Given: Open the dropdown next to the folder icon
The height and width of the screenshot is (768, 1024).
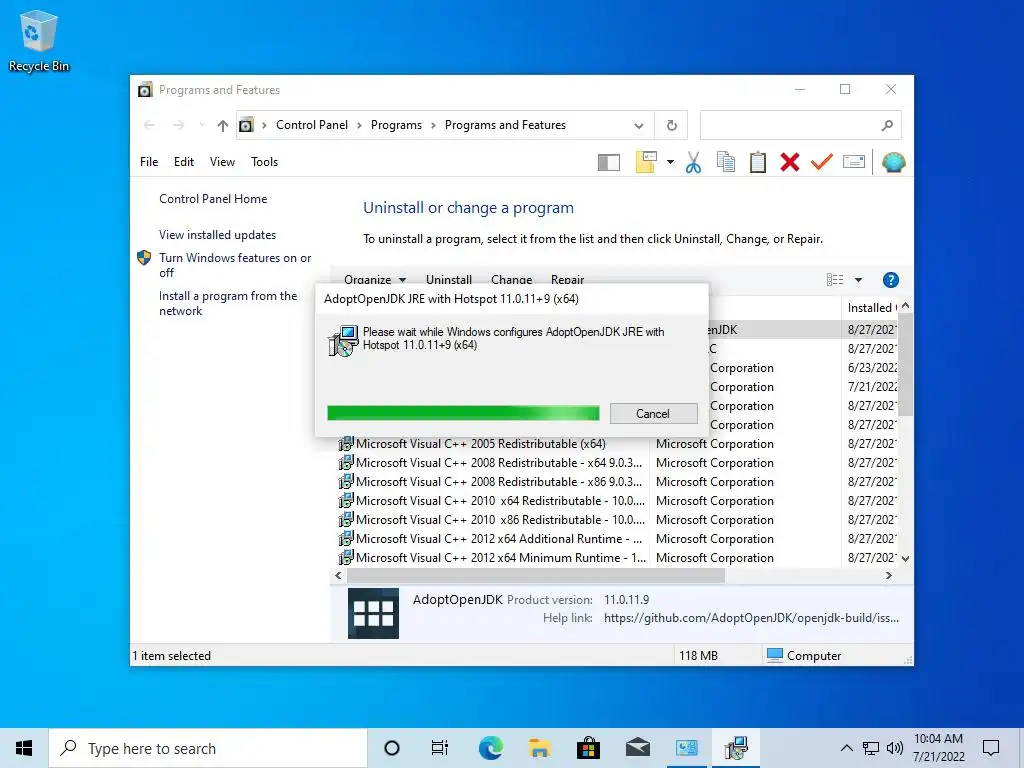Looking at the screenshot, I should pyautogui.click(x=670, y=162).
